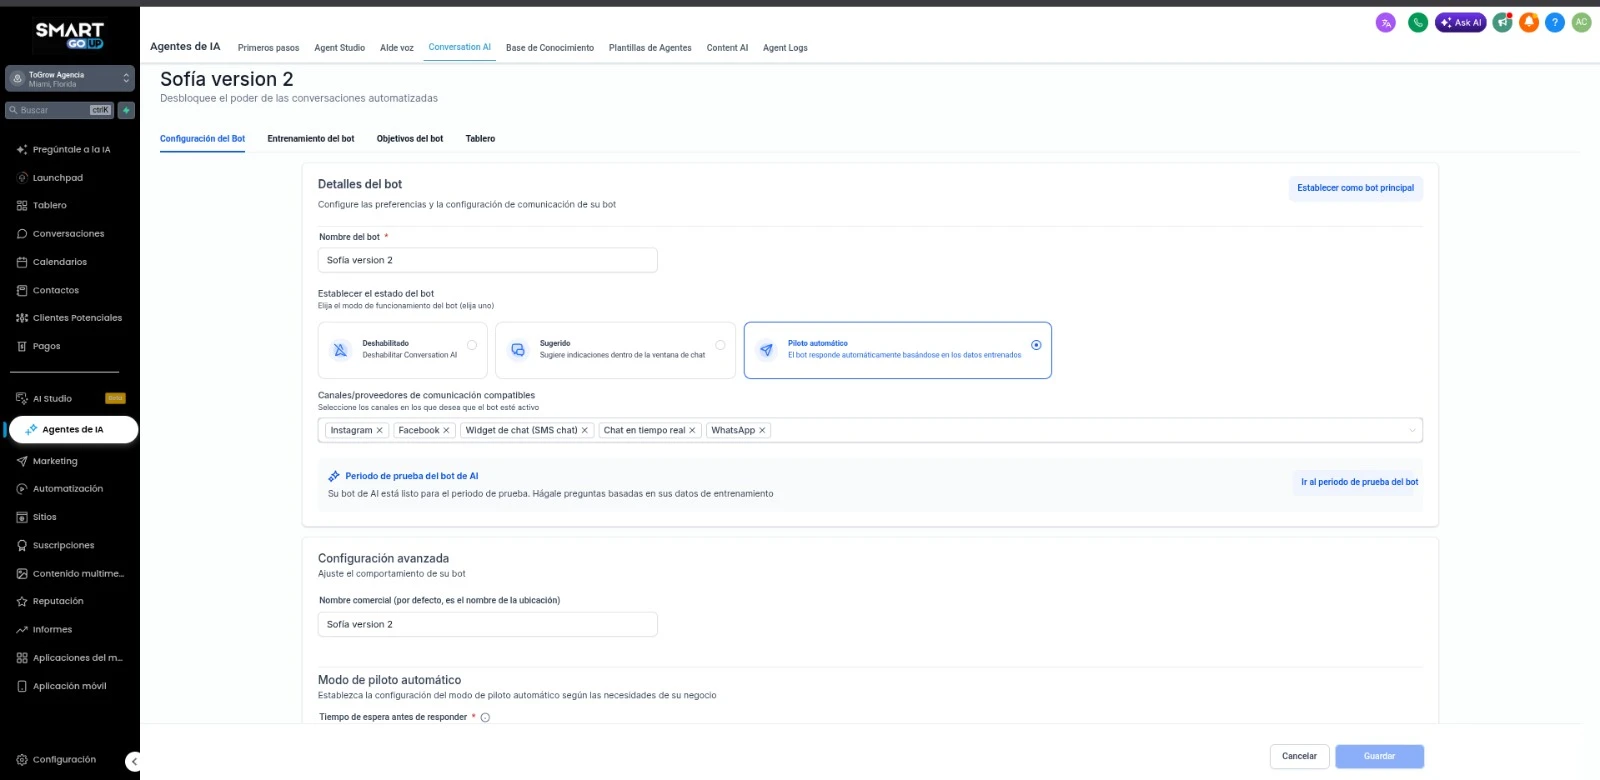This screenshot has width=1600, height=780.
Task: Click Ir al periodo de prueba del bot
Action: 1359,482
